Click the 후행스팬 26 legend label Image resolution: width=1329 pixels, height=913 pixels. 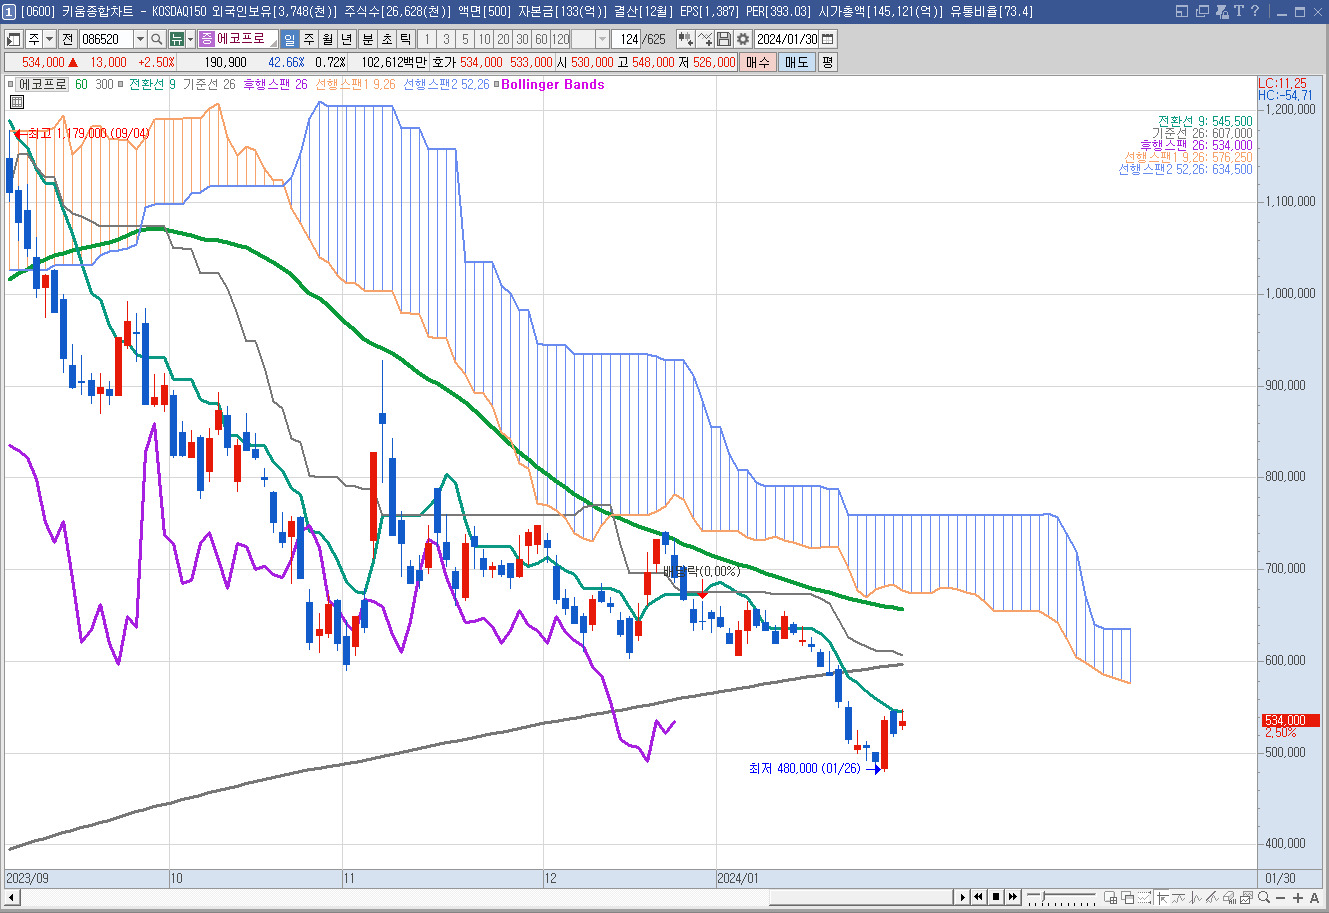pyautogui.click(x=275, y=85)
